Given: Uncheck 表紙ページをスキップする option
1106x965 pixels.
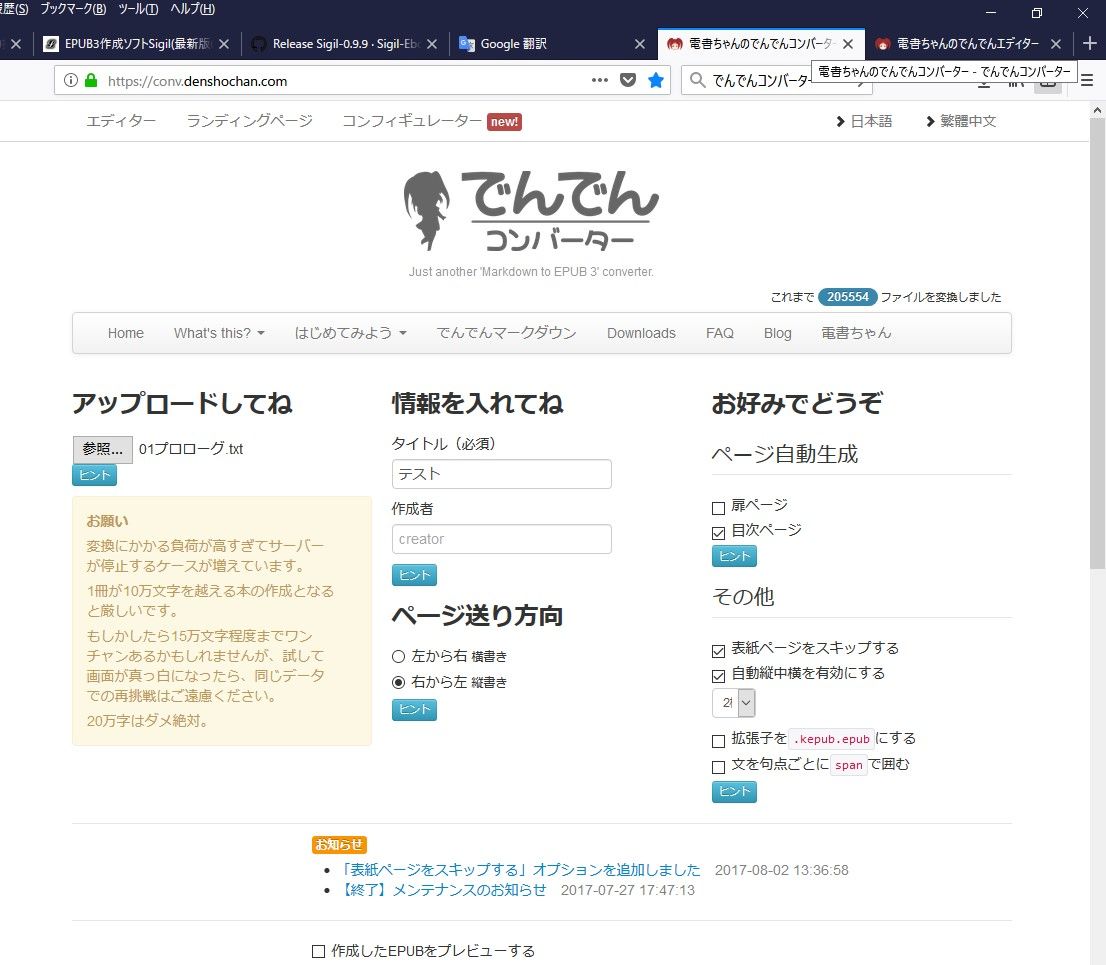Looking at the screenshot, I should 718,651.
